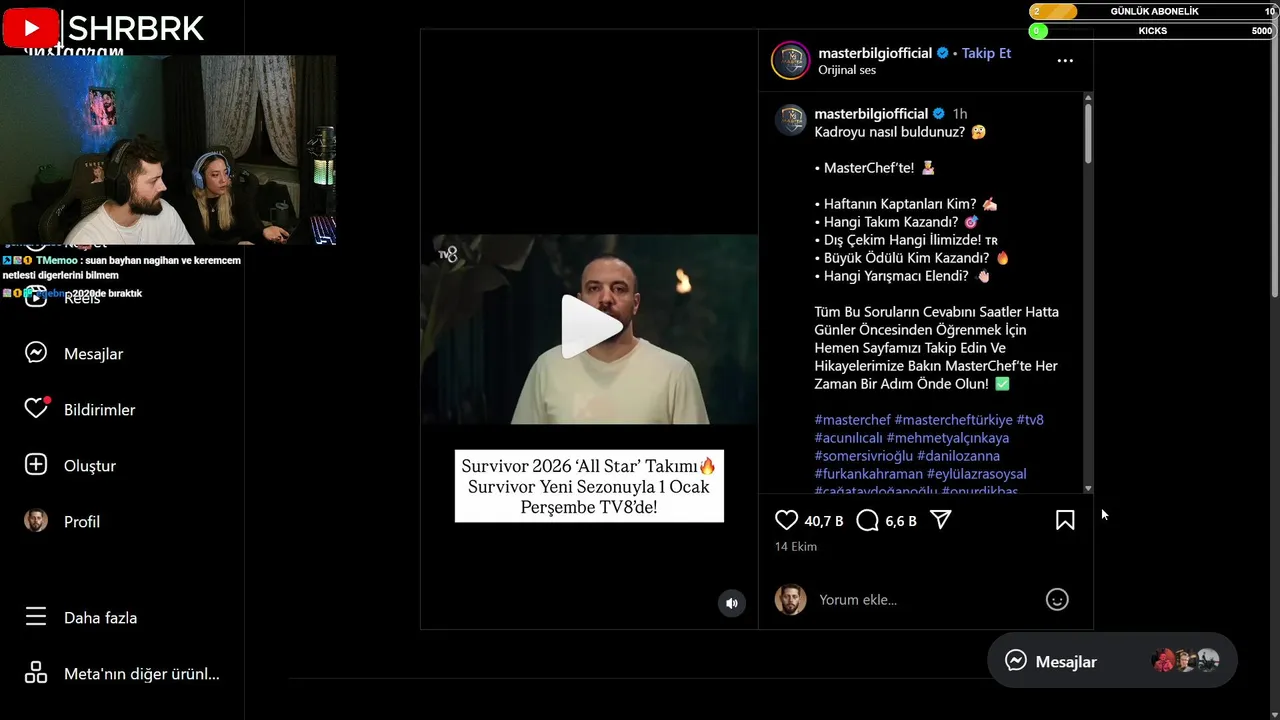Open masterbilgiofficial profile from header
This screenshot has height=720, width=1280.
pyautogui.click(x=875, y=53)
